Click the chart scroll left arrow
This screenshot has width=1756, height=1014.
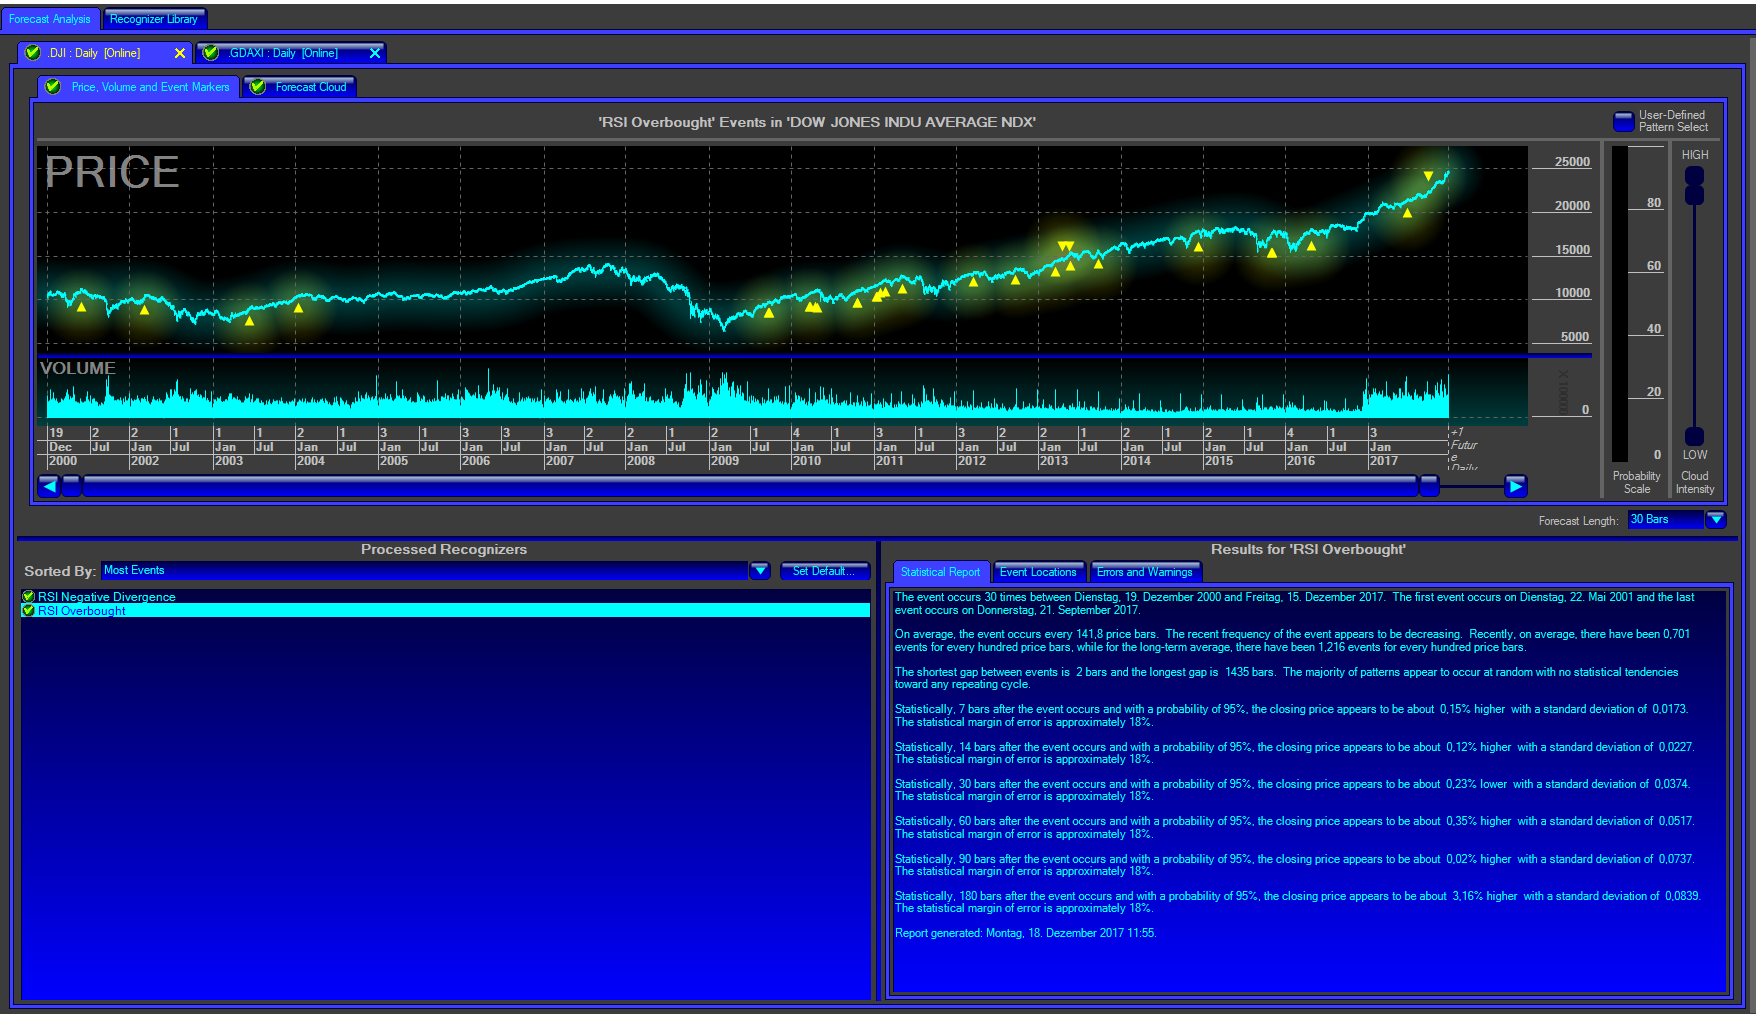pyautogui.click(x=49, y=486)
